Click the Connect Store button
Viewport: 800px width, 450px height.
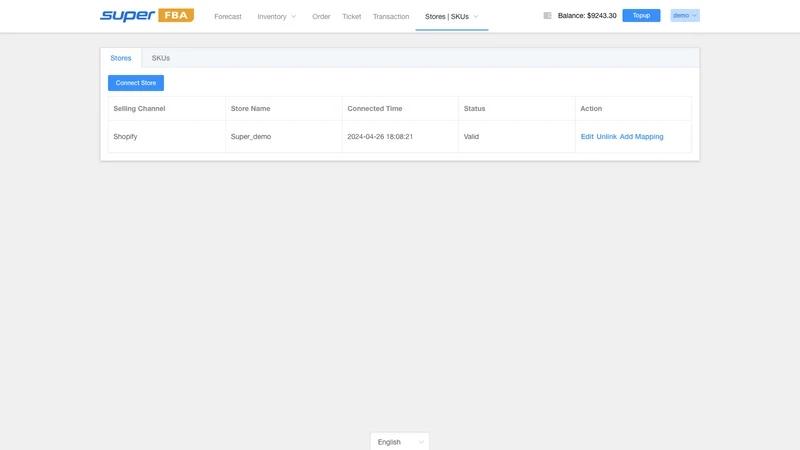[x=136, y=83]
